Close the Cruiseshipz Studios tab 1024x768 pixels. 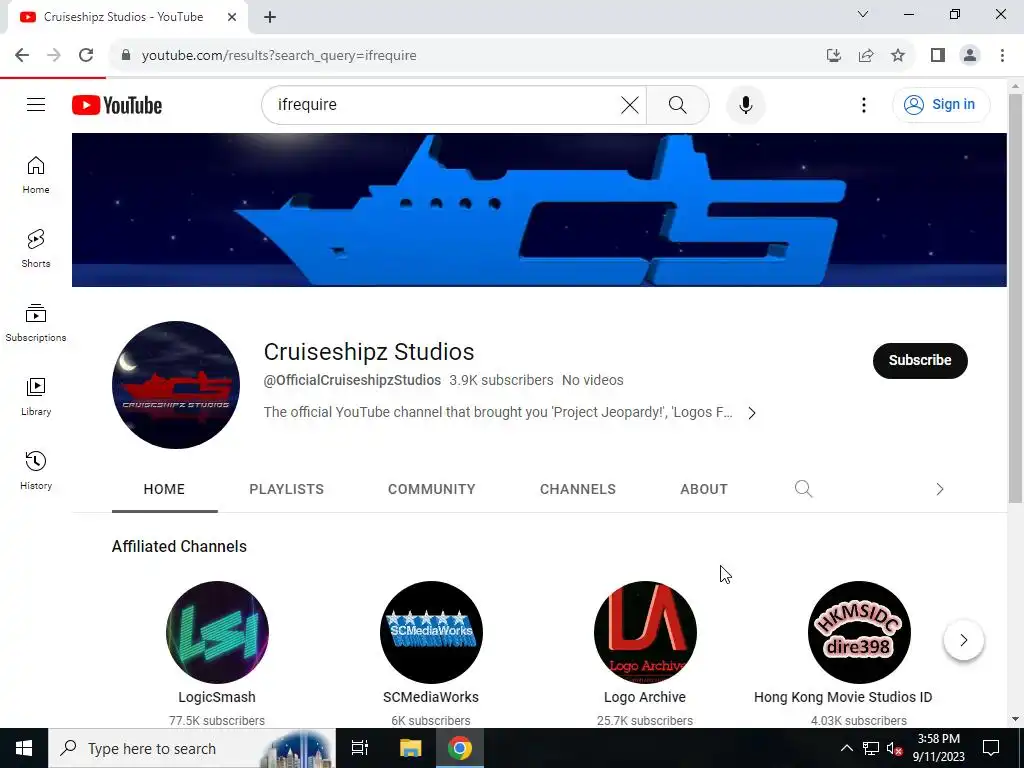tap(232, 17)
